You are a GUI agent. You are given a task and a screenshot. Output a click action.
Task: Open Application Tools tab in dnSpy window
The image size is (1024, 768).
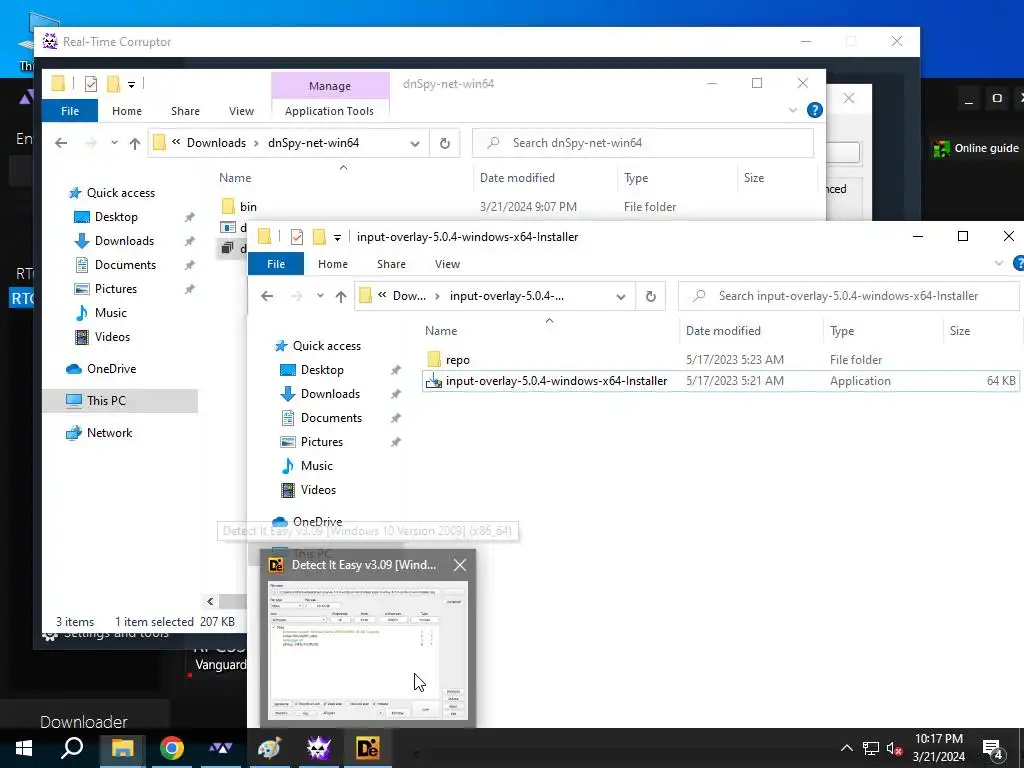tap(329, 110)
